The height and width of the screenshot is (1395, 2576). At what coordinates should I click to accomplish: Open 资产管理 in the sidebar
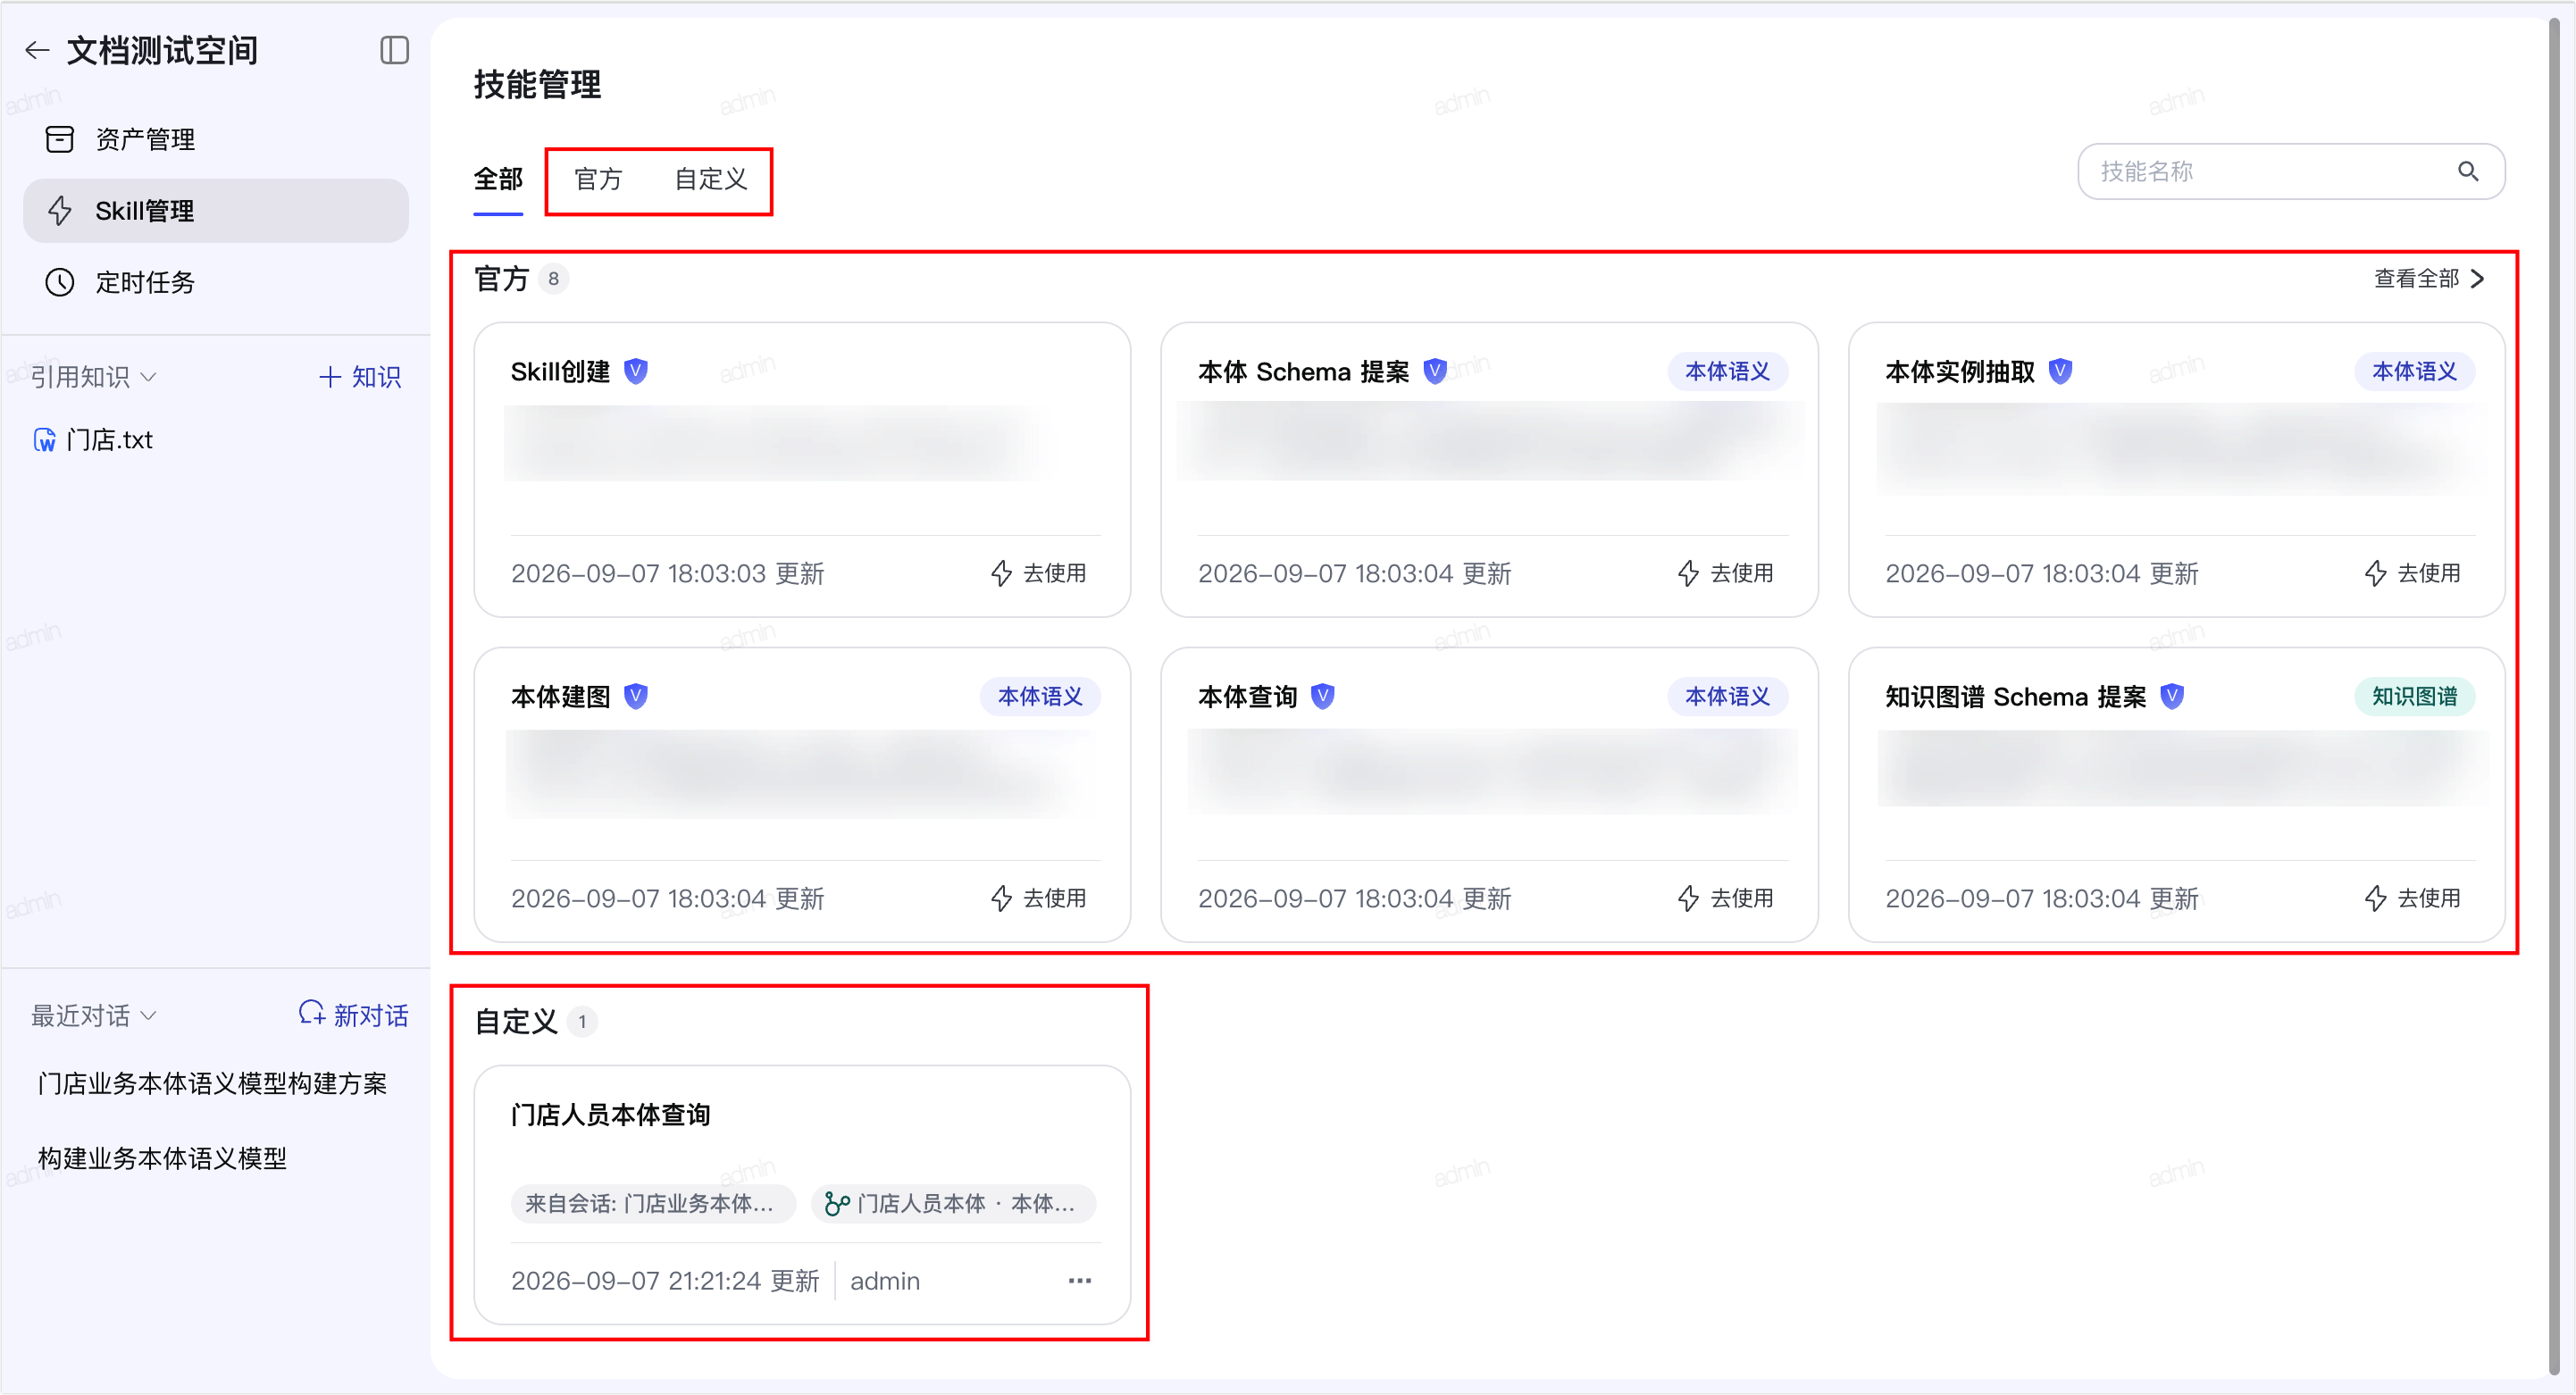point(216,139)
